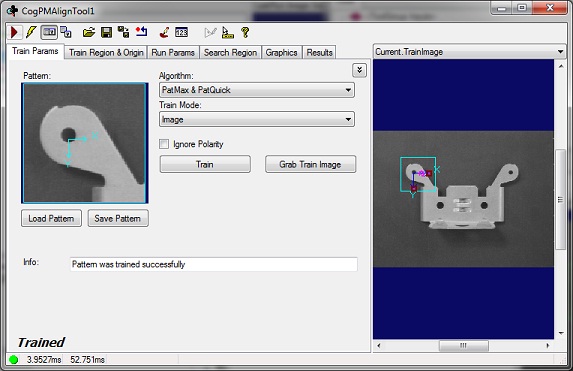Viewport: 573px width, 371px height.
Task: Click the 123 numeric display icon
Action: 181,33
